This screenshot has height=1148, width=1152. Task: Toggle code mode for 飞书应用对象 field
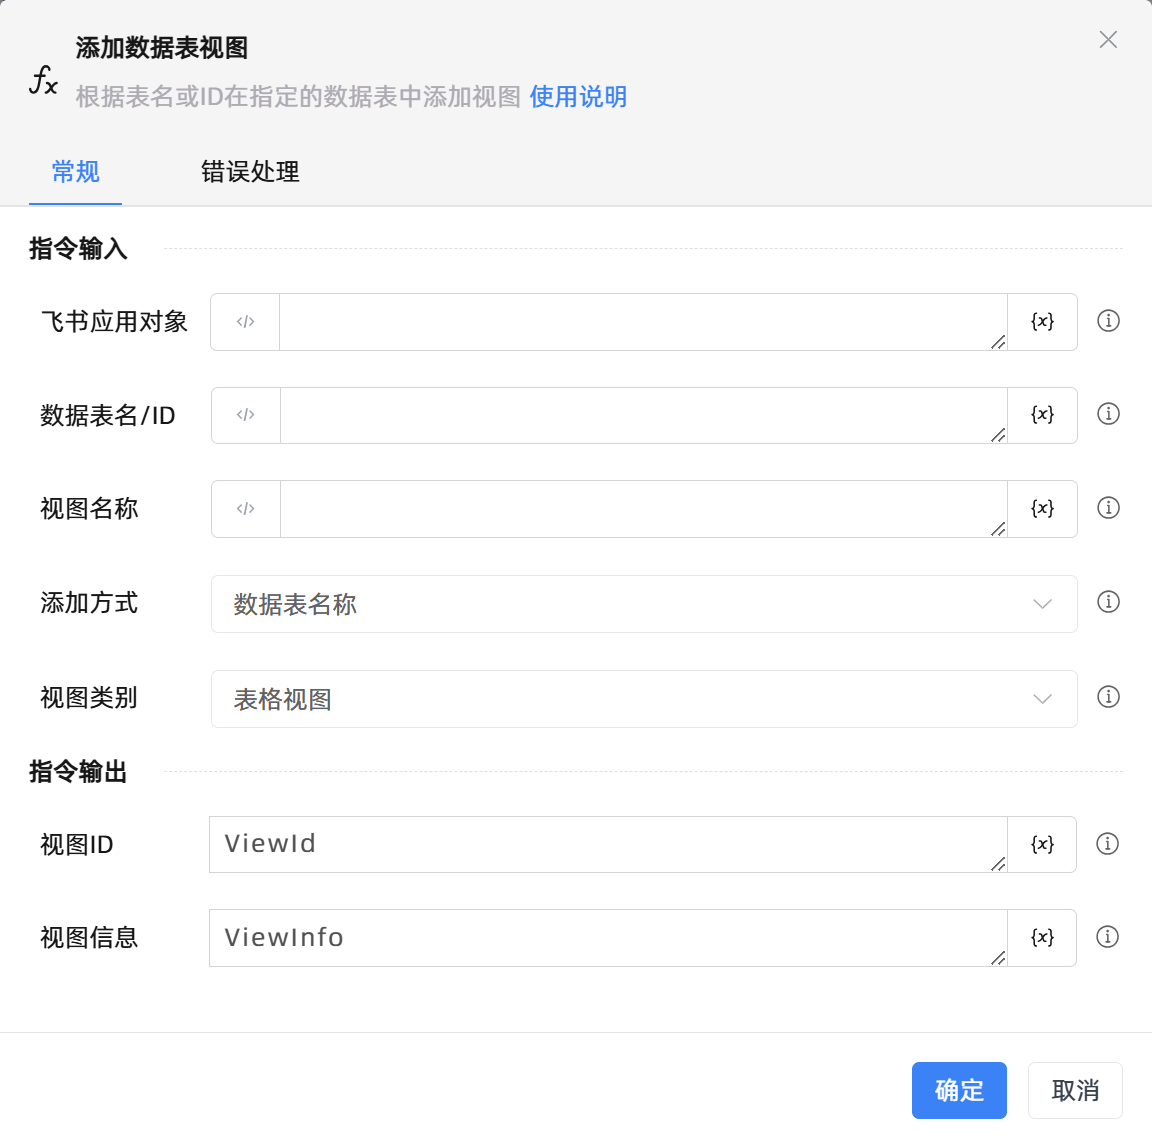coord(245,322)
